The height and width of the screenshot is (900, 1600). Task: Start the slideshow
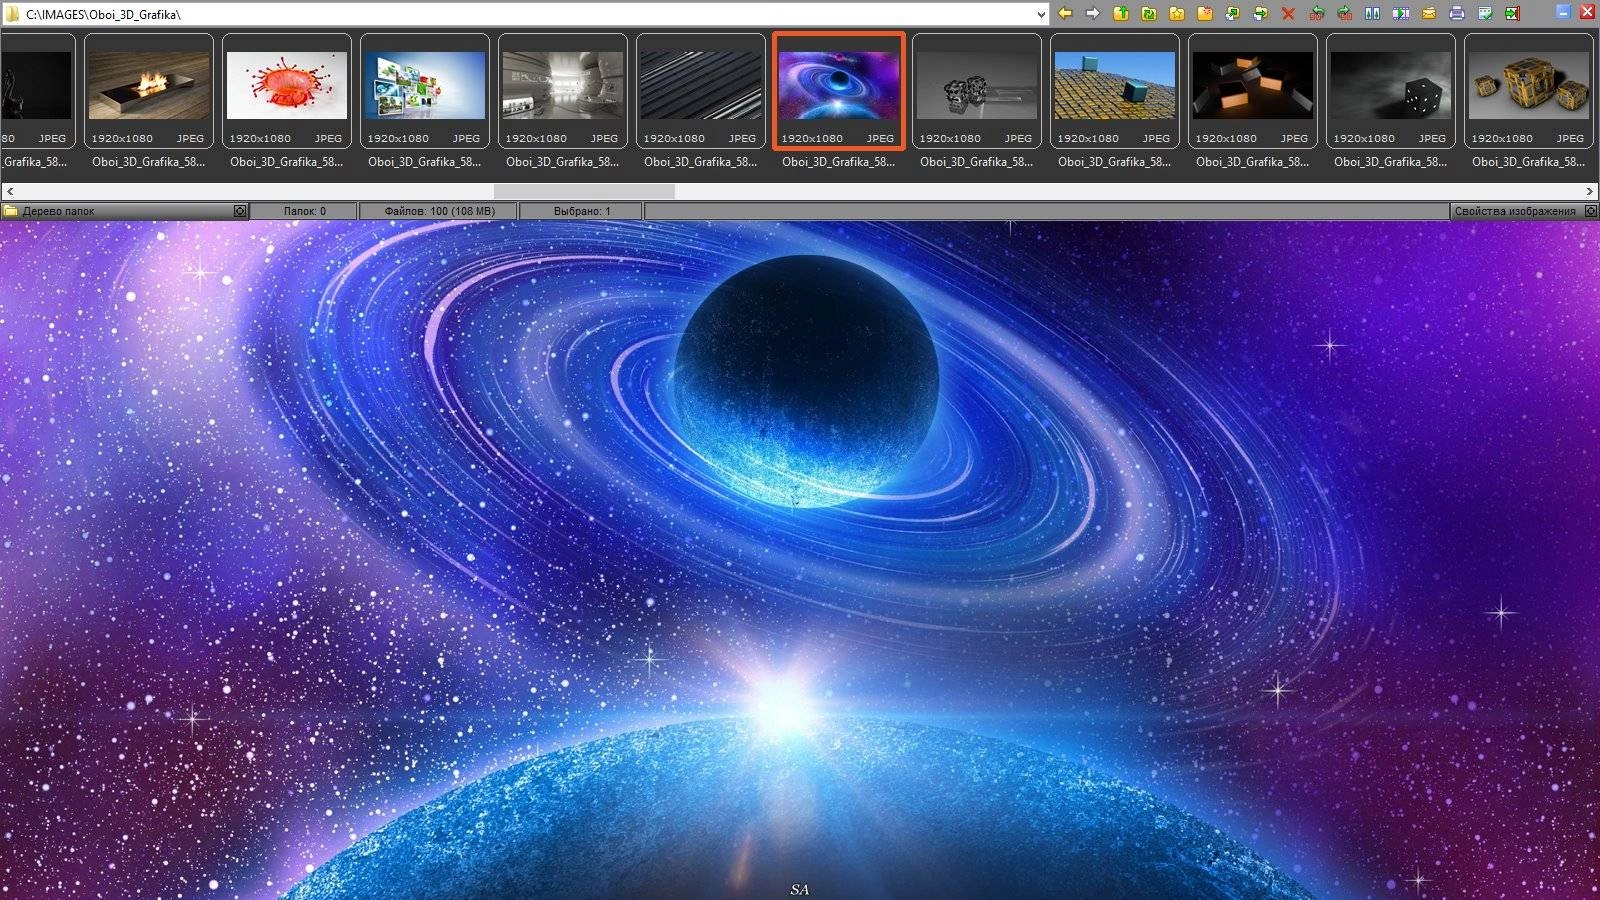1400,13
